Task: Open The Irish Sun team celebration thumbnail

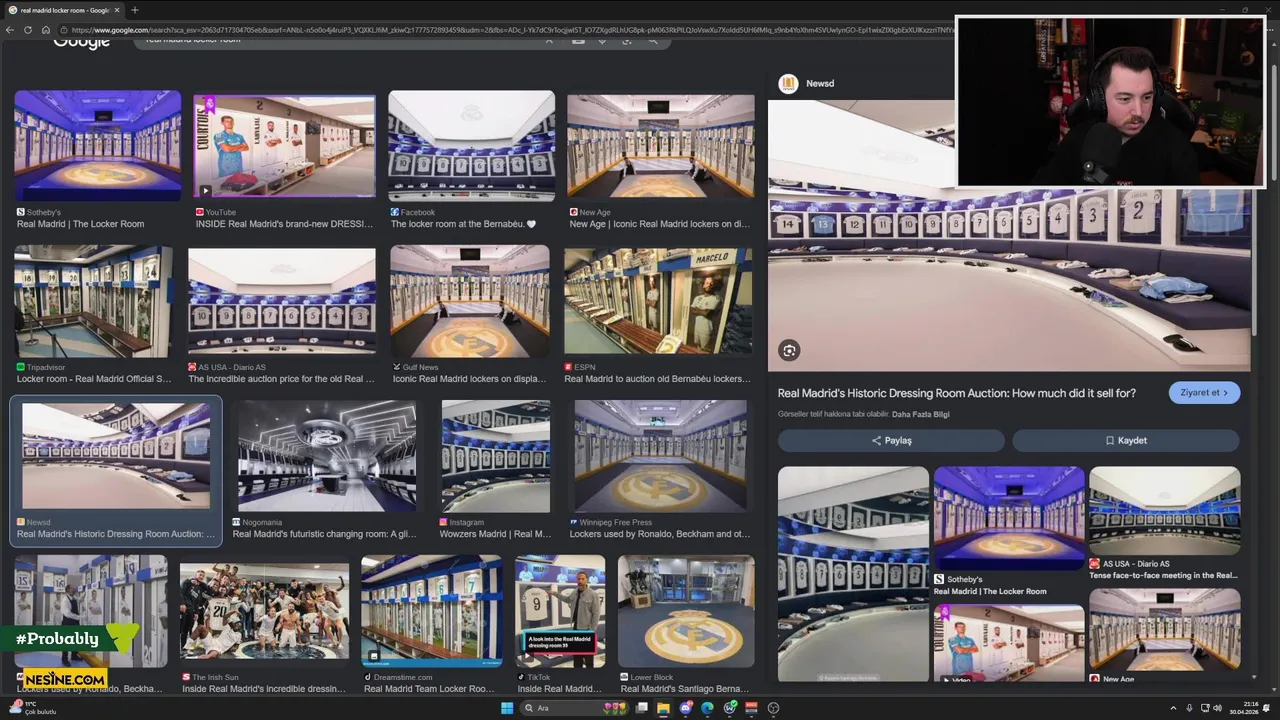Action: 264,611
